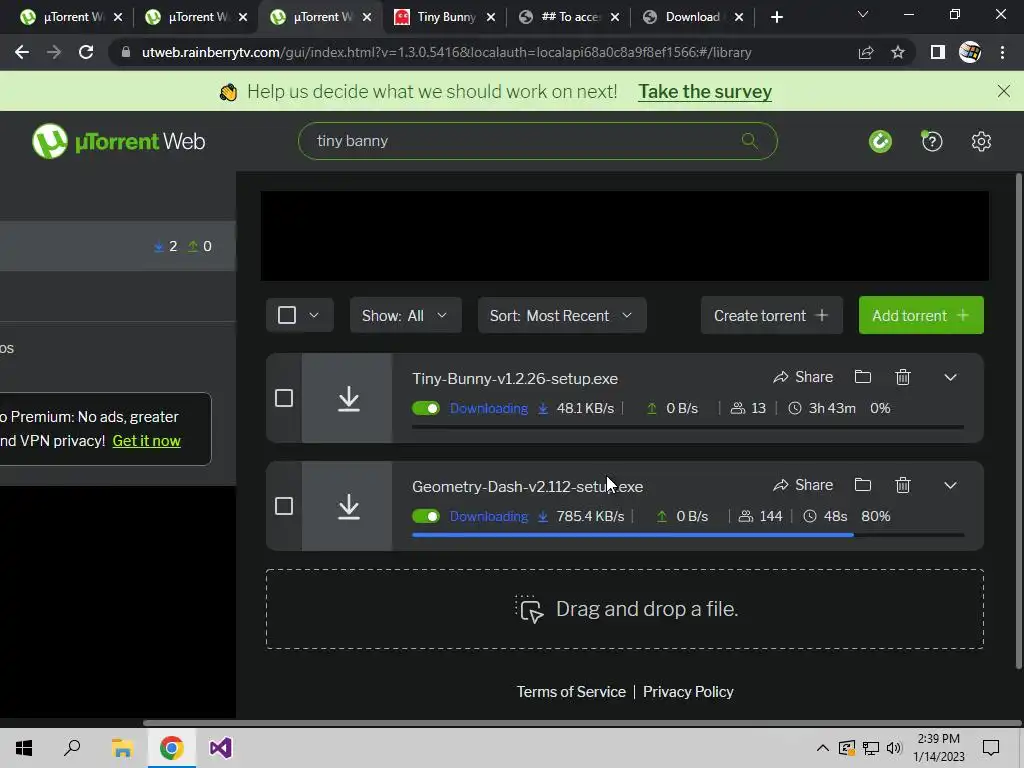
Task: Click the share page icon in address bar
Action: [x=866, y=52]
